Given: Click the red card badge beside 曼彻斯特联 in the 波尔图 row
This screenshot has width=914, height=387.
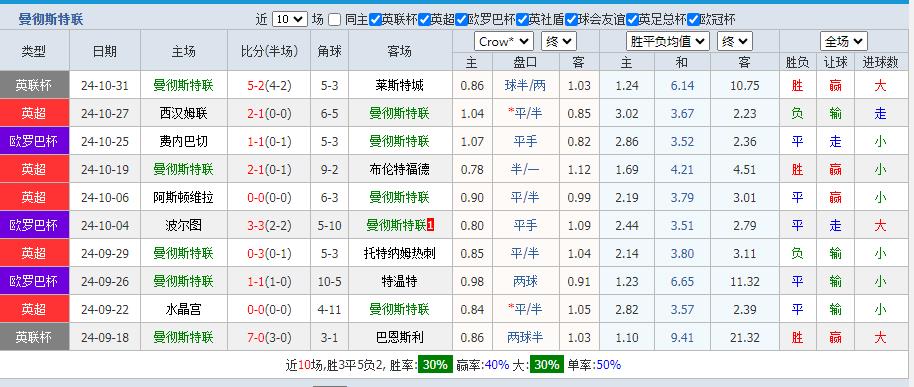Looking at the screenshot, I should point(430,225).
